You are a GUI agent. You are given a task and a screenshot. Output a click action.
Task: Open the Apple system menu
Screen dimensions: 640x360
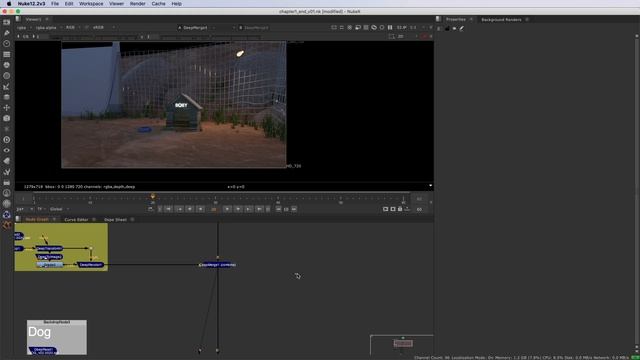click(x=9, y=4)
